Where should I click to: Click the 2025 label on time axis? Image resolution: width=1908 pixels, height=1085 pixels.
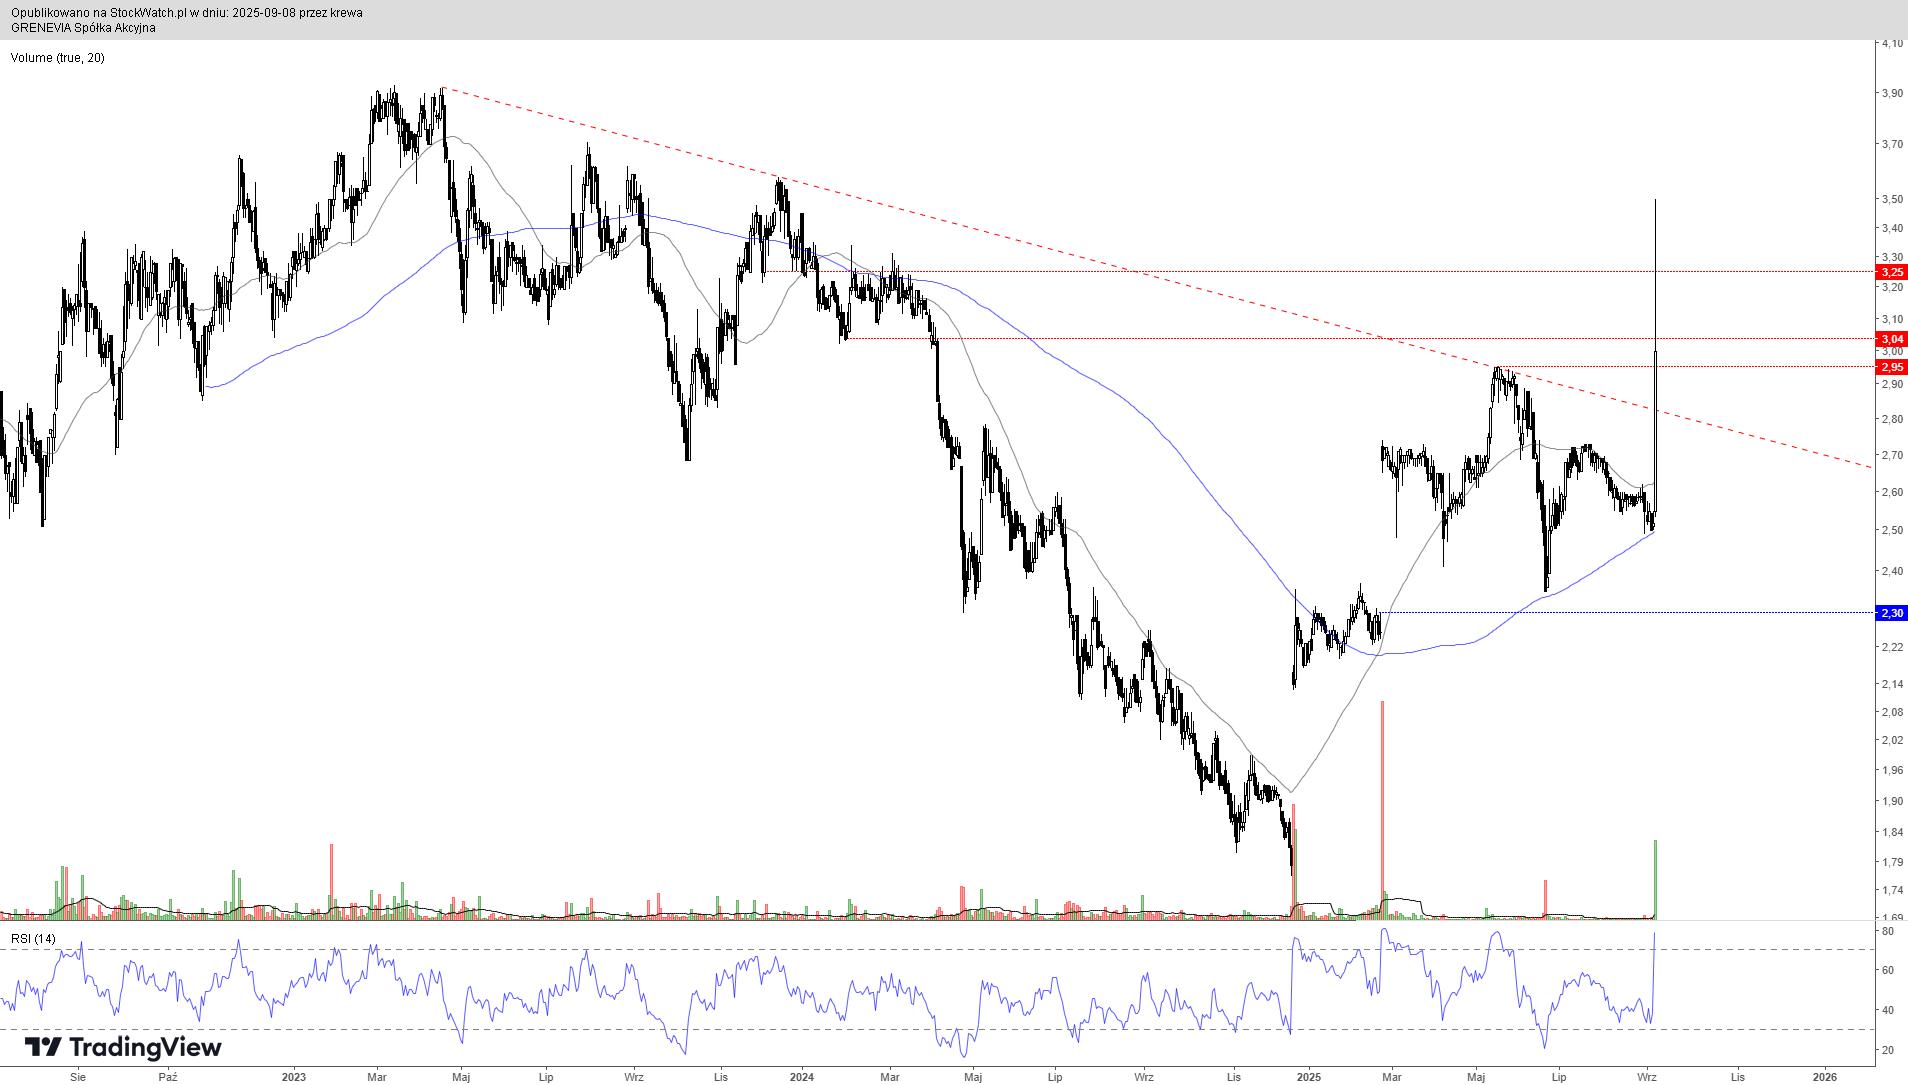1308,1077
